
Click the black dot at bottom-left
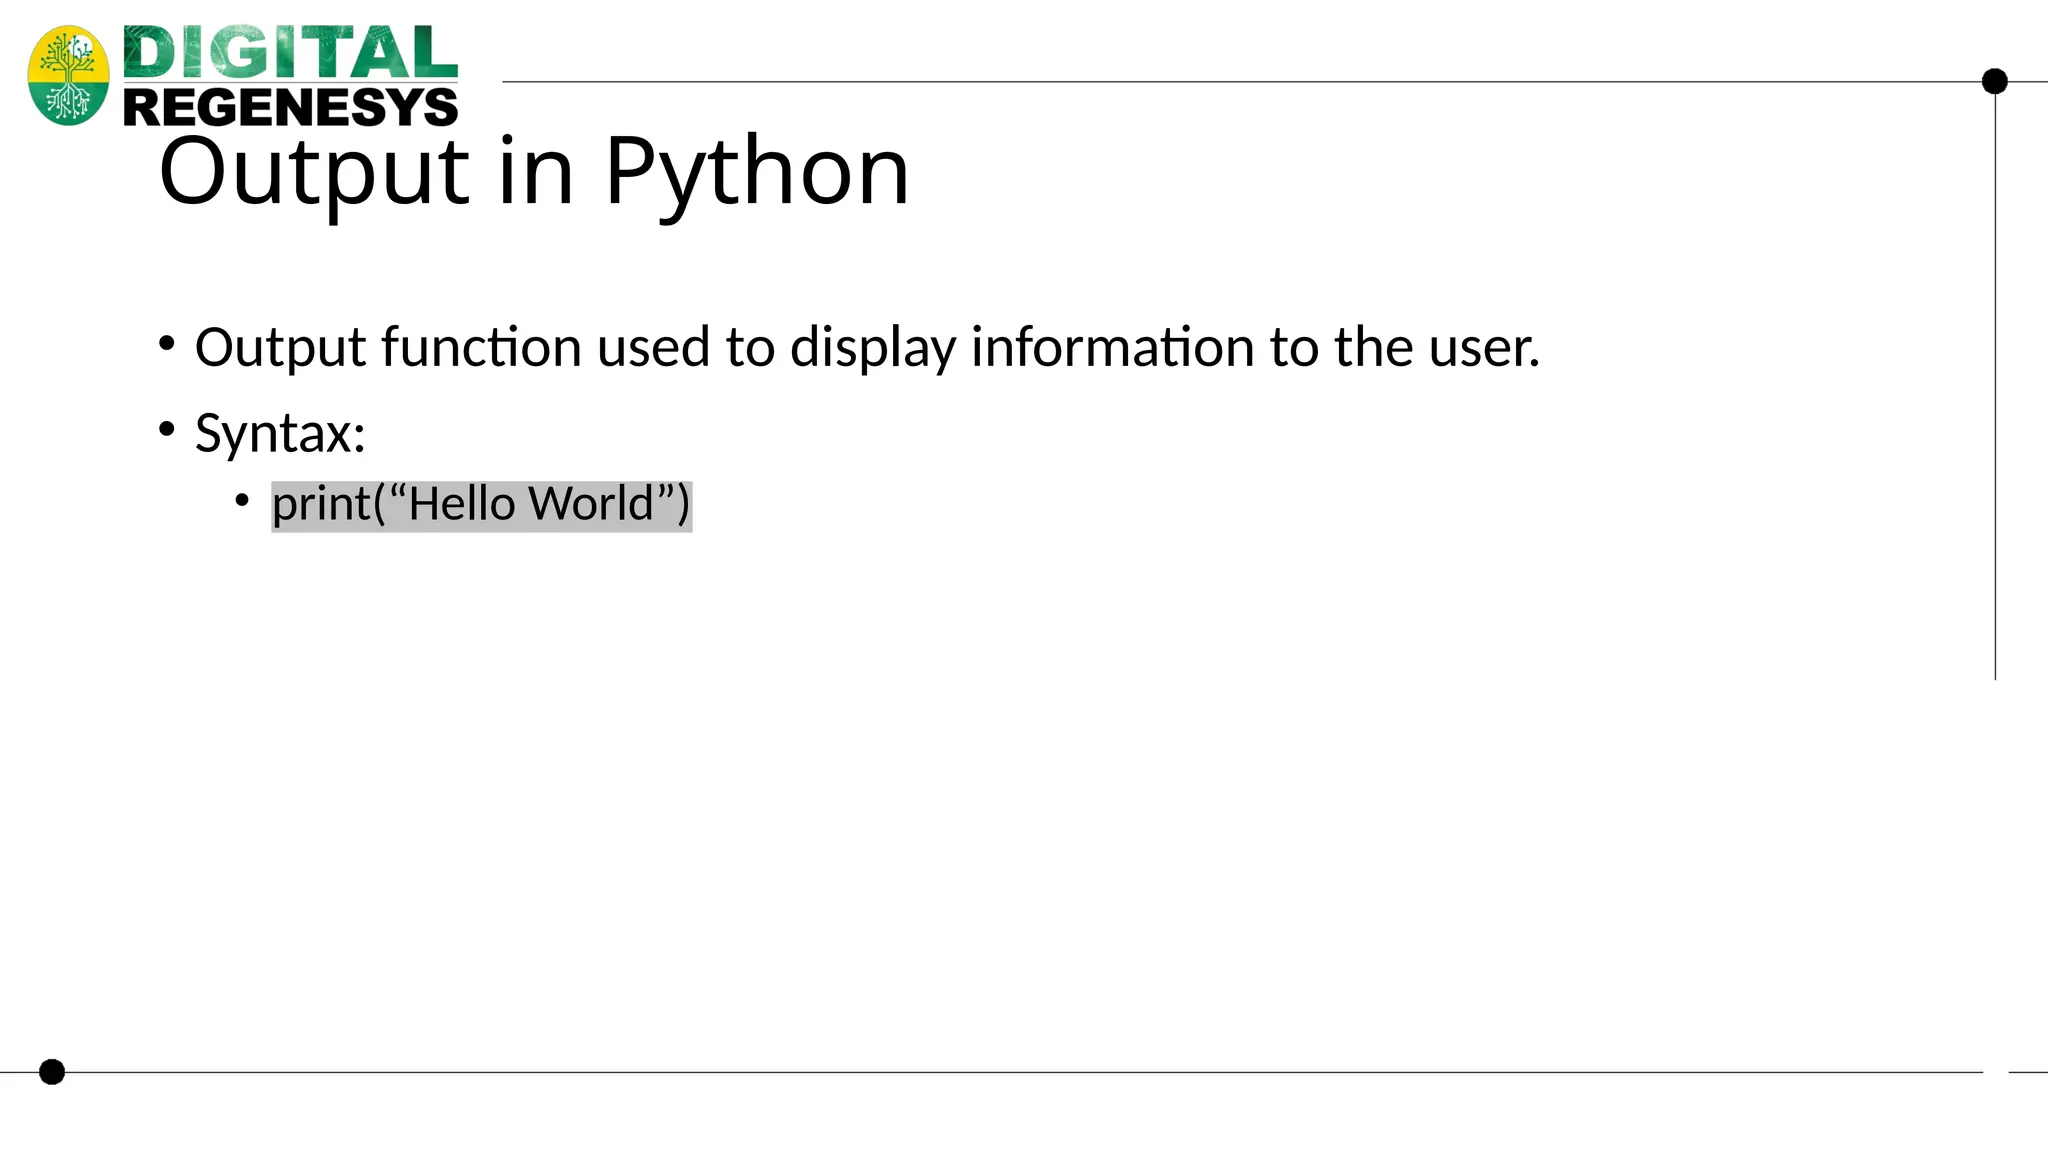tap(52, 1072)
